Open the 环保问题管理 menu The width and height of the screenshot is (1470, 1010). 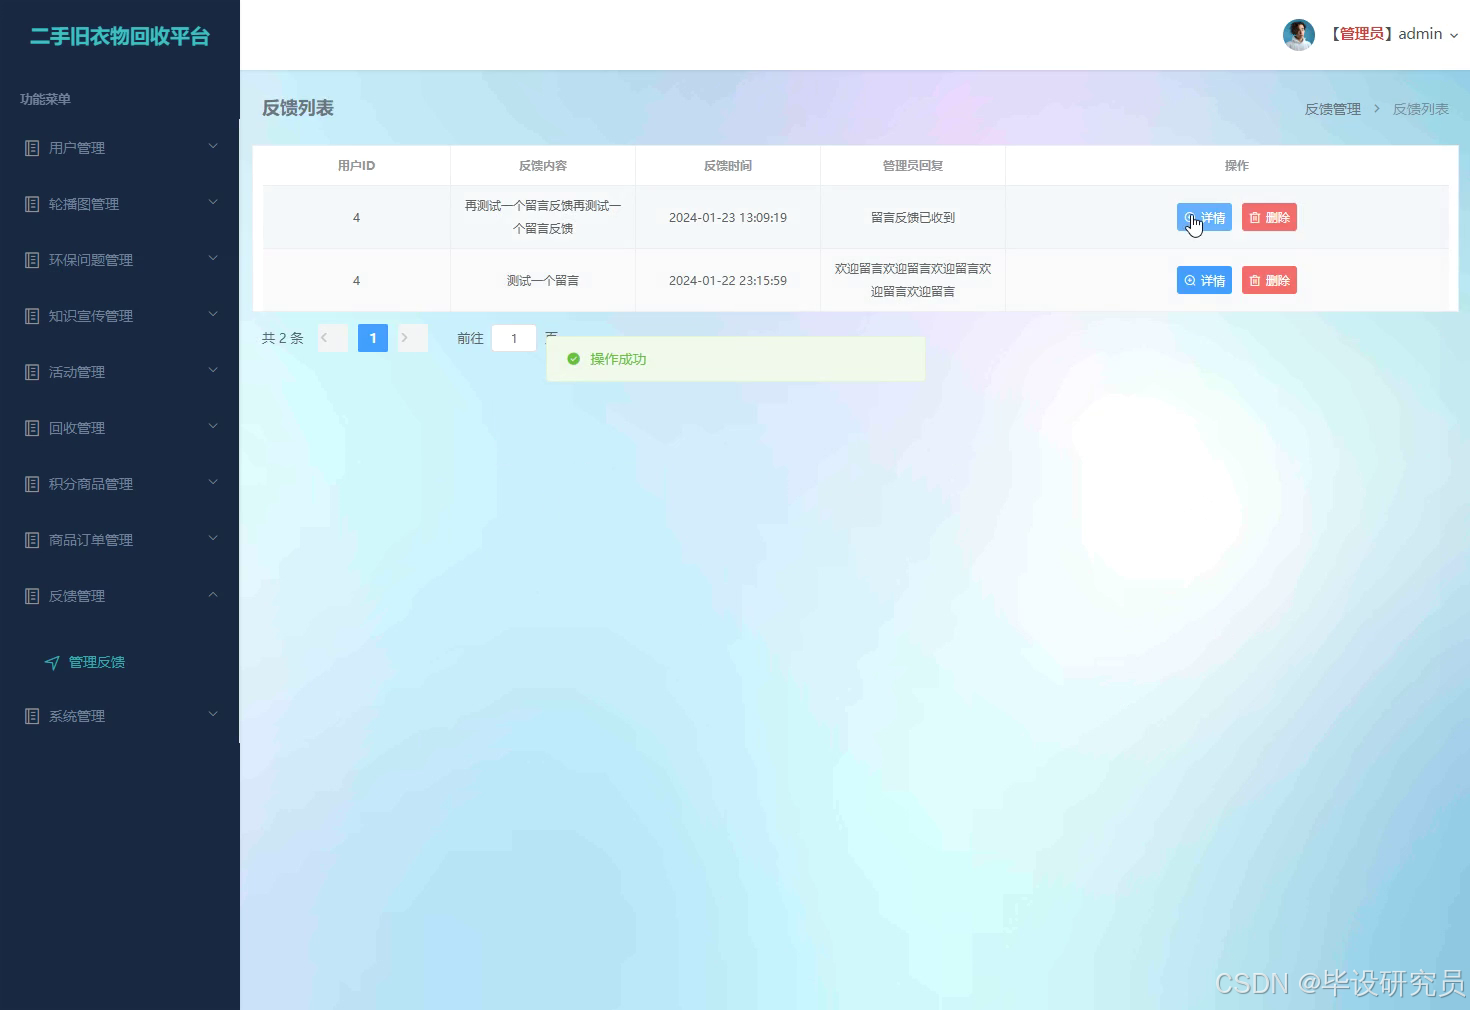120,260
